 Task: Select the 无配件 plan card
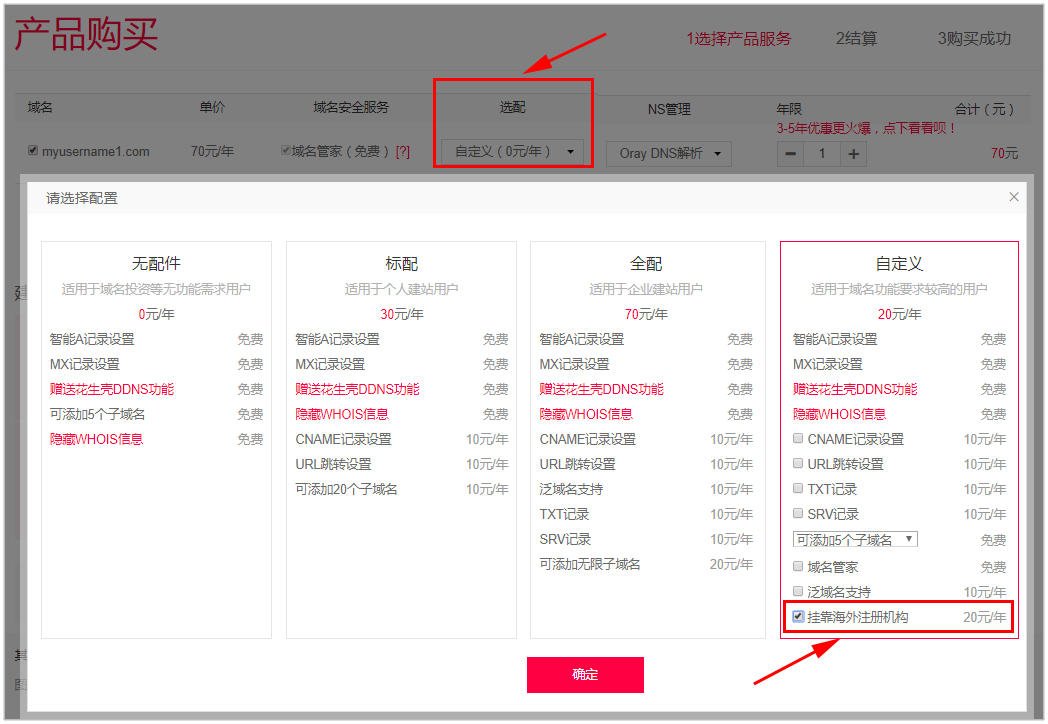point(156,439)
